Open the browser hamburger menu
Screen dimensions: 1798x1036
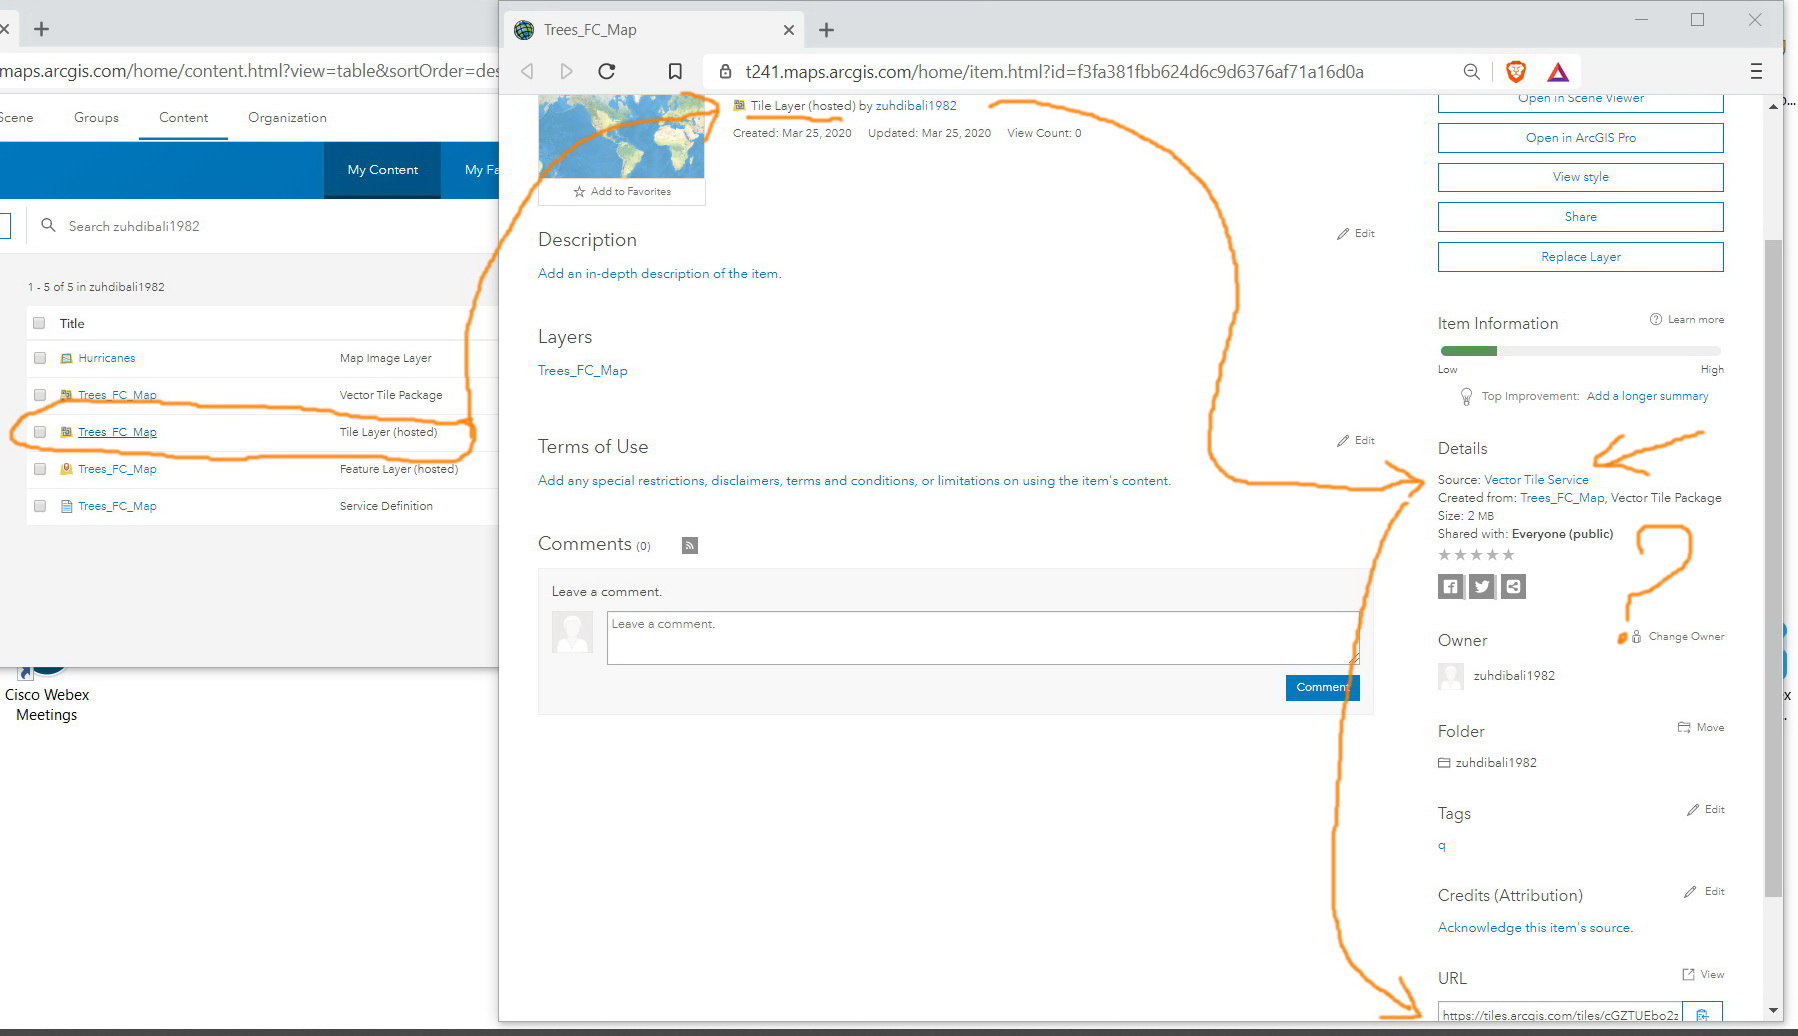point(1756,71)
